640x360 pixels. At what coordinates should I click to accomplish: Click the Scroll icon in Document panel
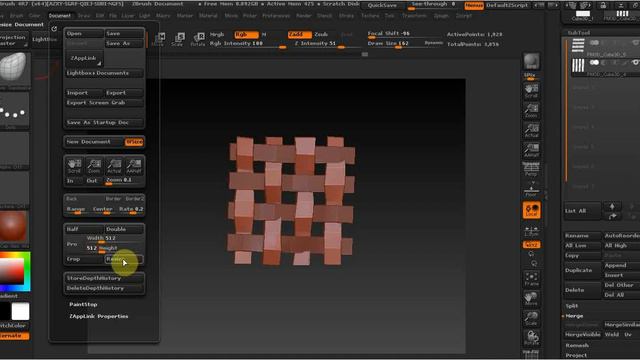(x=74, y=166)
